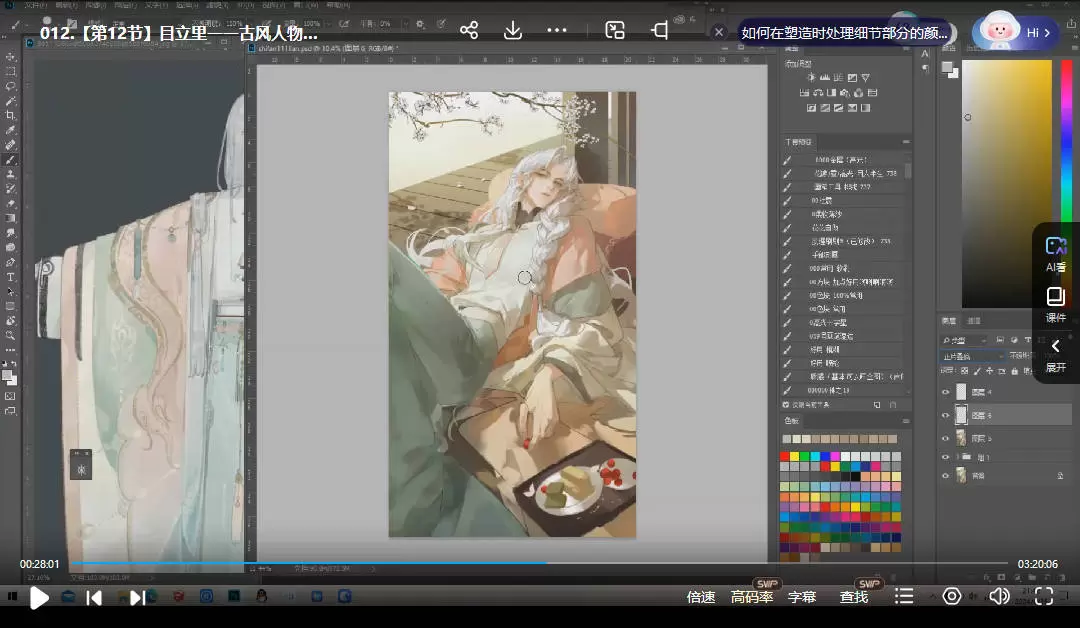Image resolution: width=1080 pixels, height=628 pixels.
Task: Select the Eraser tool
Action: [x=10, y=204]
